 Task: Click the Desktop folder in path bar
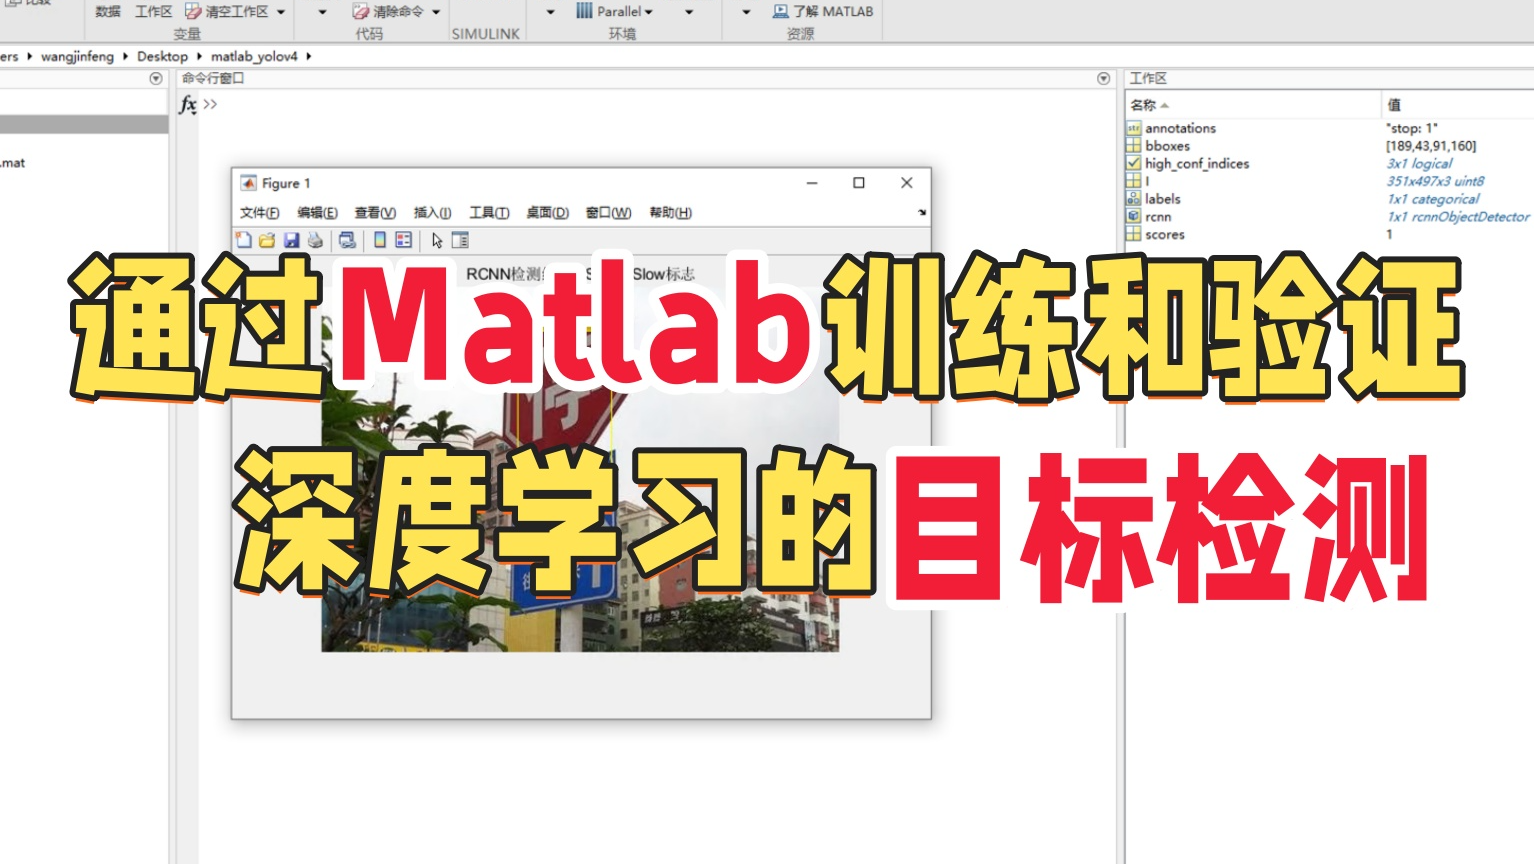pos(162,56)
